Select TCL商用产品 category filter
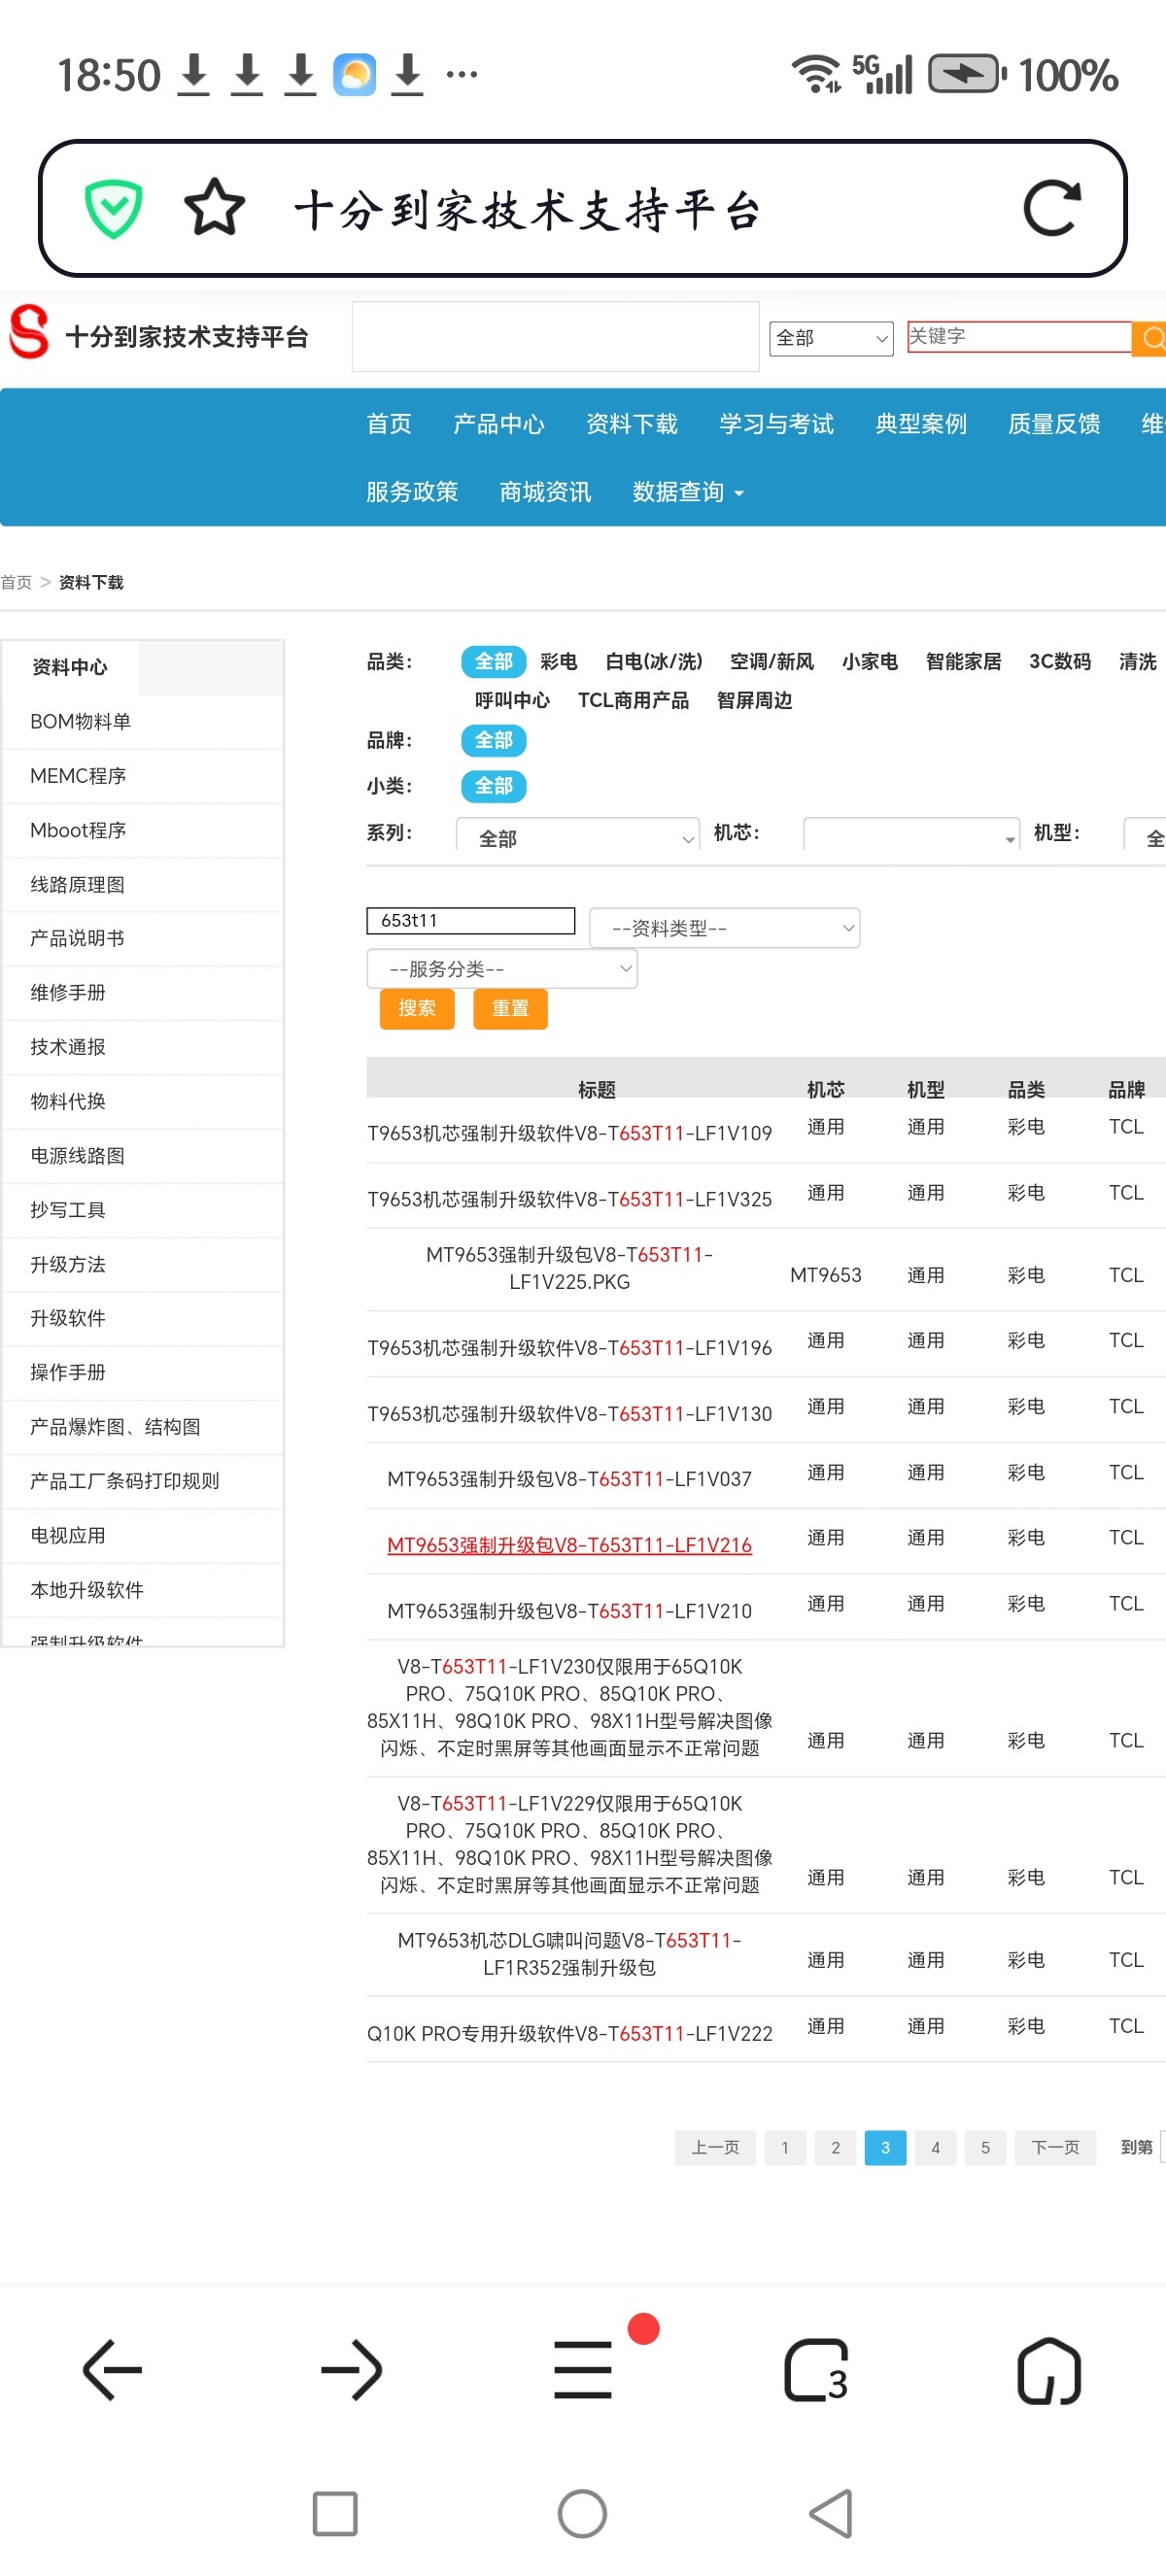The height and width of the screenshot is (2576, 1166). (633, 700)
